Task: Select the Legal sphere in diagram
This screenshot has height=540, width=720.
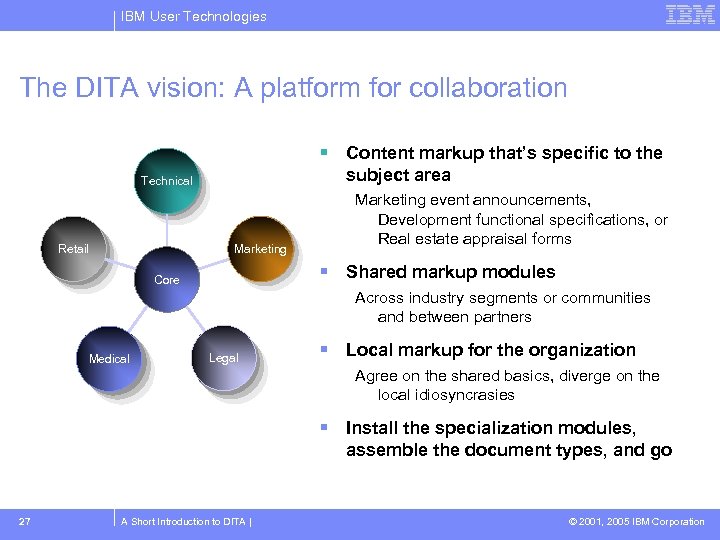Action: click(x=225, y=358)
